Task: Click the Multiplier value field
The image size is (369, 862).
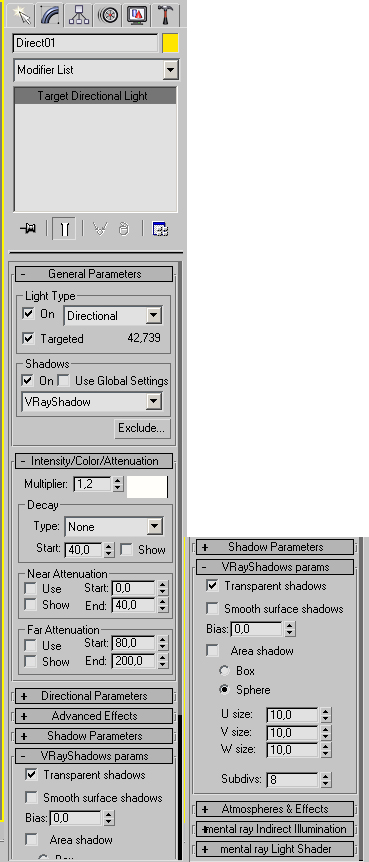Action: click(92, 484)
